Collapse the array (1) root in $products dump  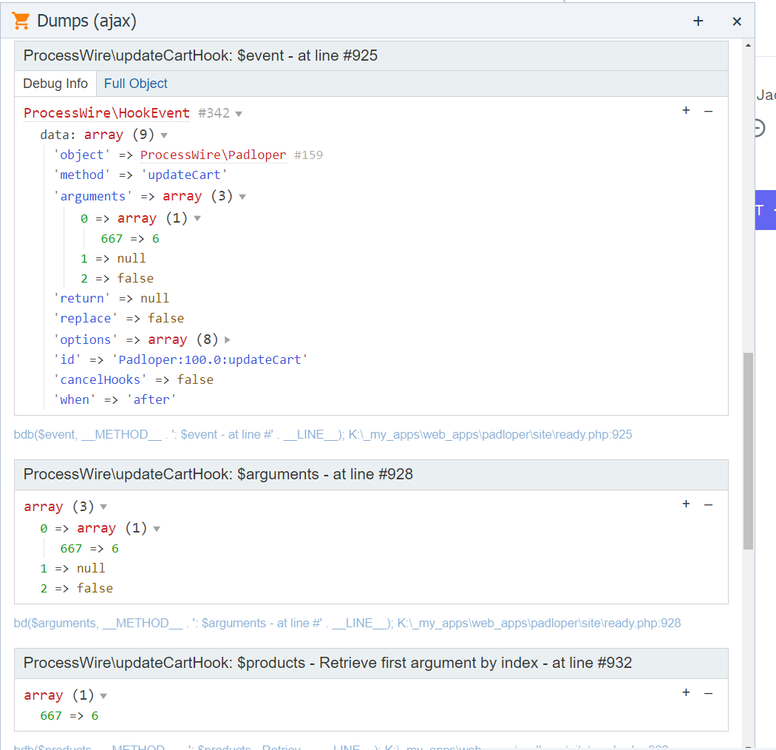[x=103, y=696]
